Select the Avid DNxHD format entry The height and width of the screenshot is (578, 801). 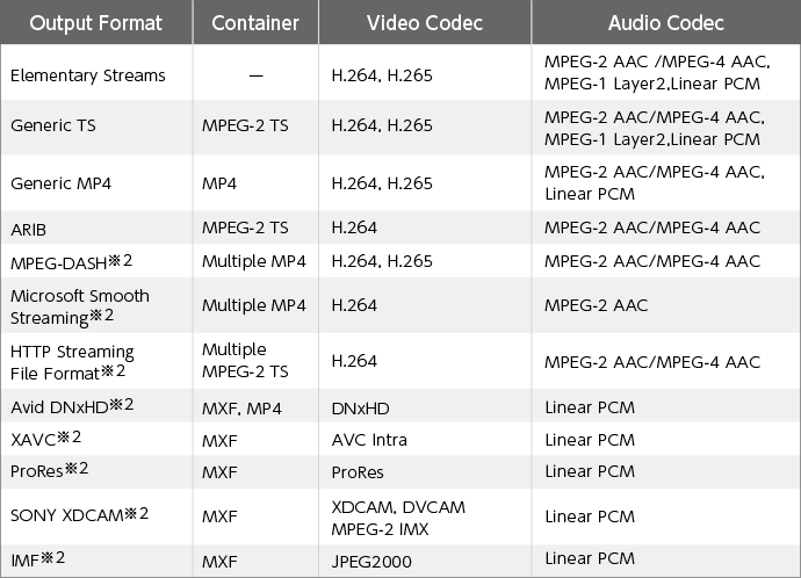click(72, 407)
